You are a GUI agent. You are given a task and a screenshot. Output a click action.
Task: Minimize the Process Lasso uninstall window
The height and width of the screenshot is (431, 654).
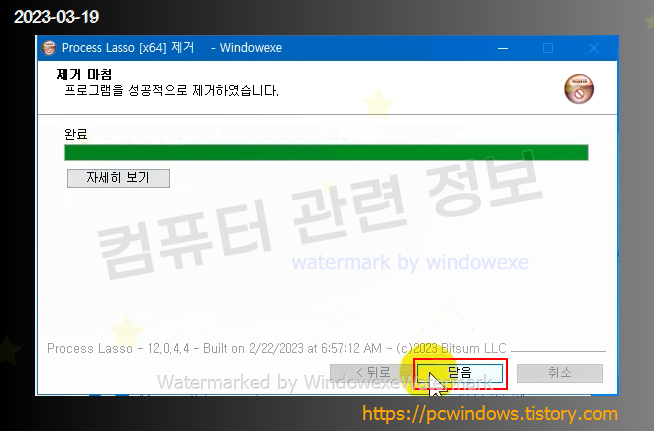503,48
